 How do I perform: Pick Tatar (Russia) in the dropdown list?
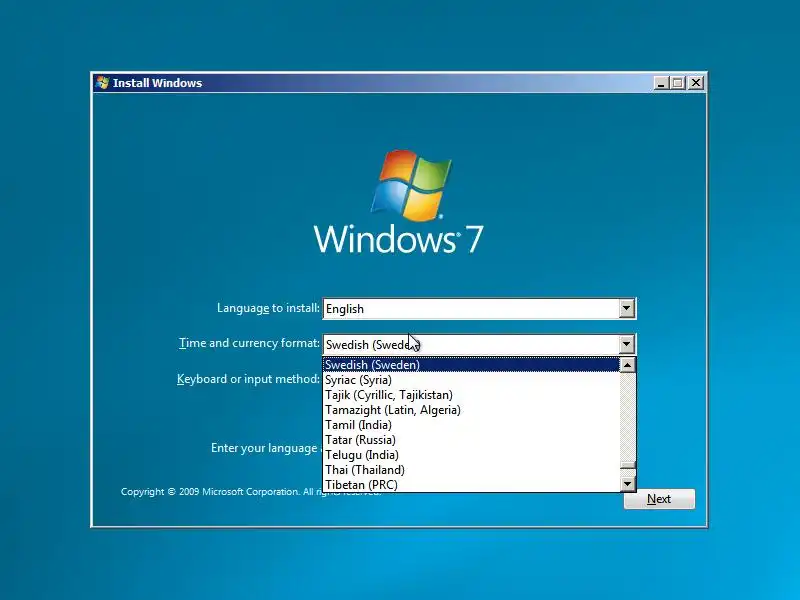point(471,440)
